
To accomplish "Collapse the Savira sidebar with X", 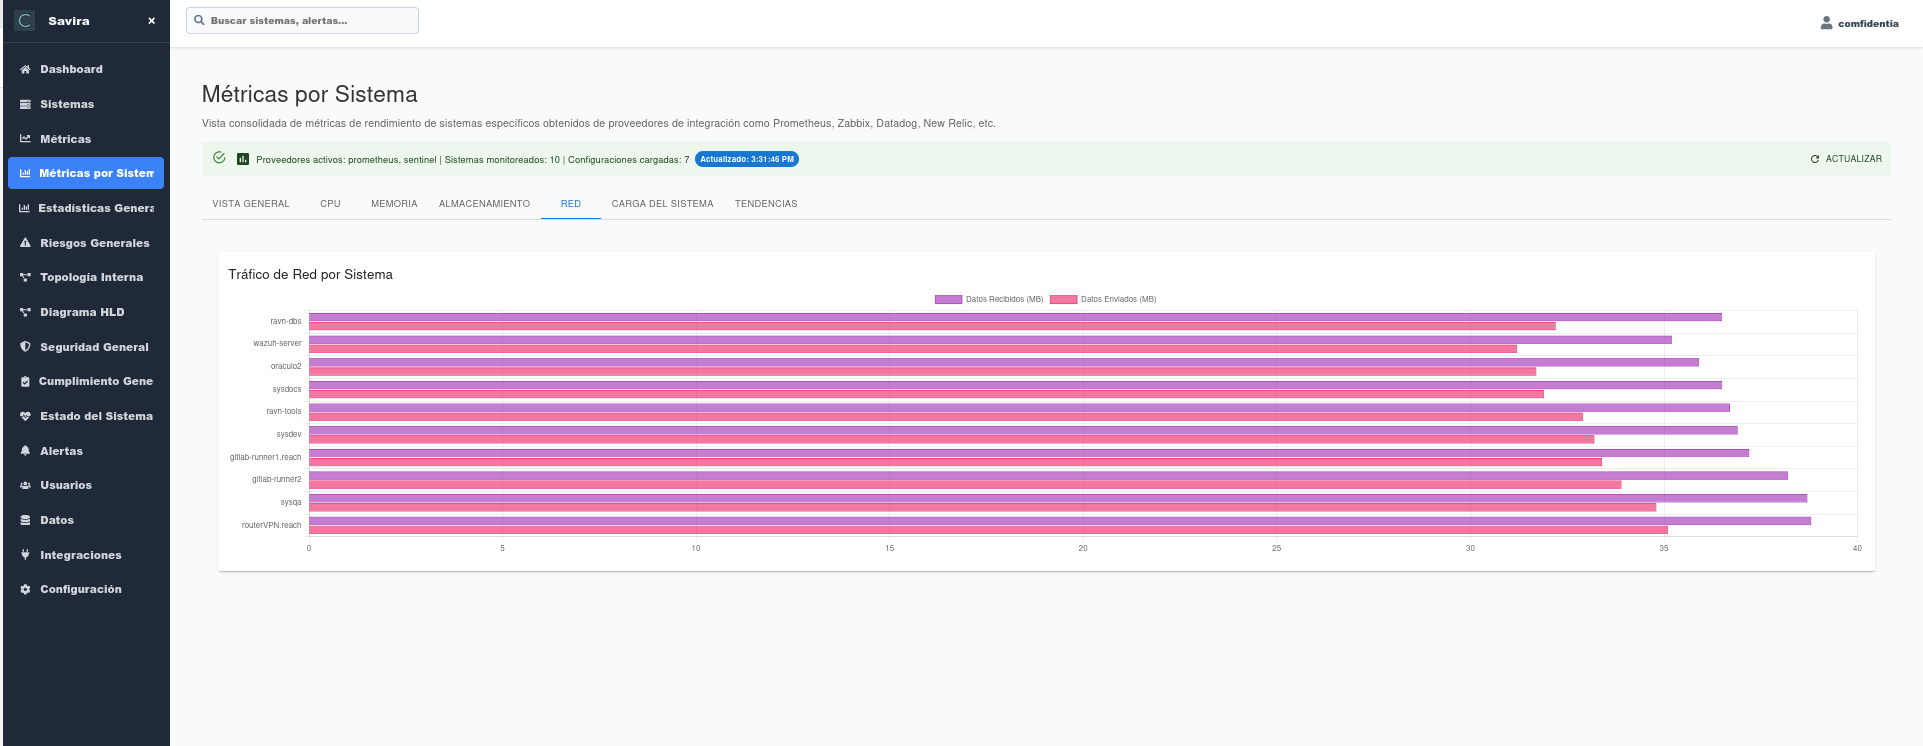I will click(x=151, y=21).
